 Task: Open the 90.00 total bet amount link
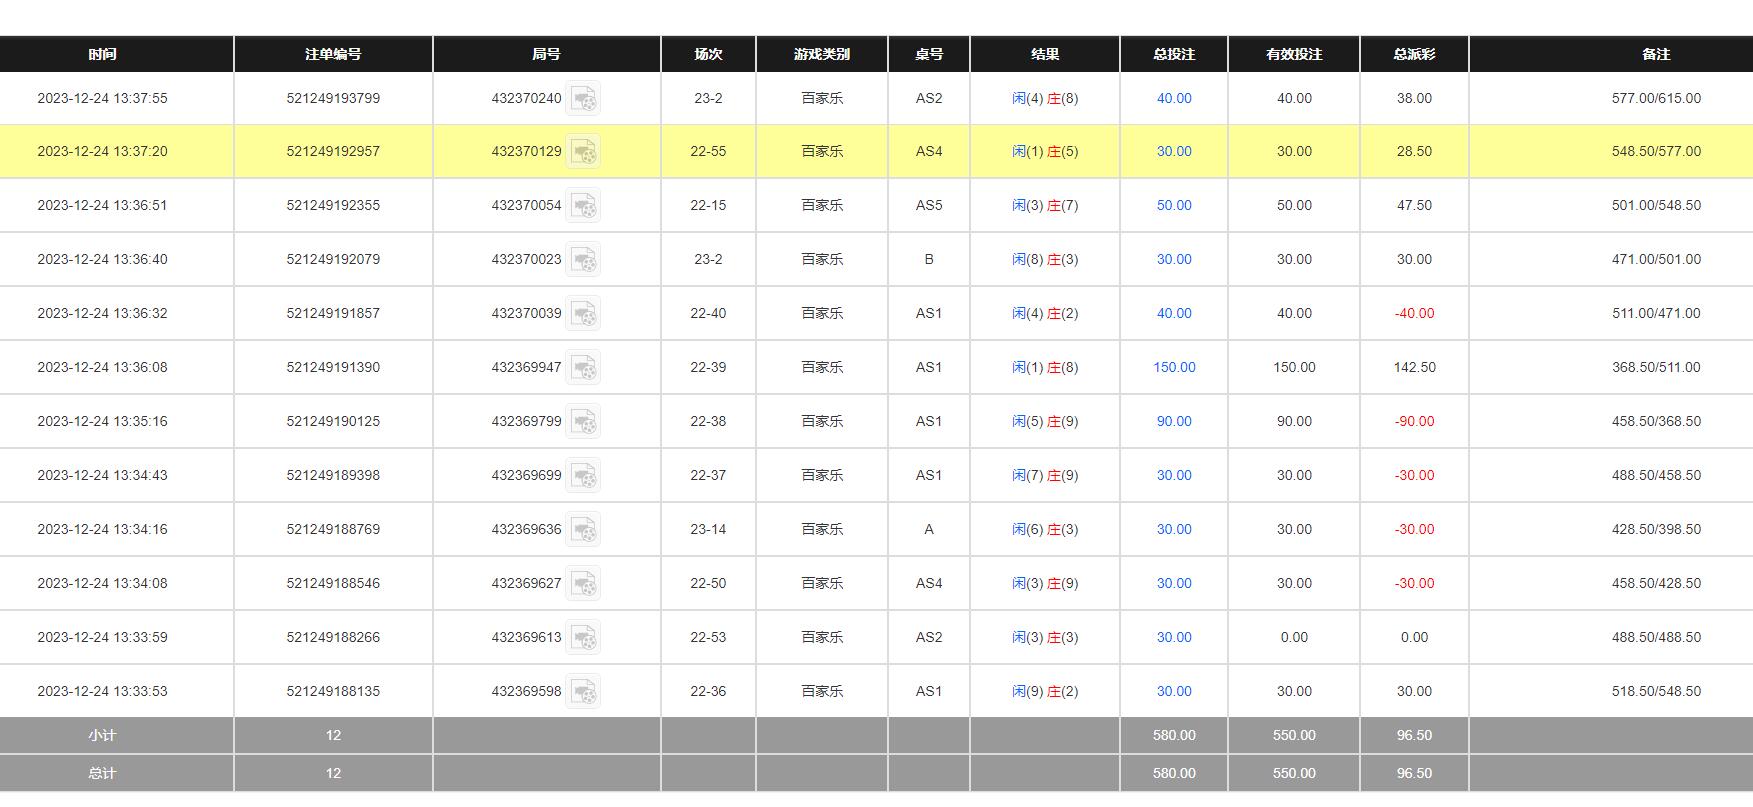[x=1174, y=421]
